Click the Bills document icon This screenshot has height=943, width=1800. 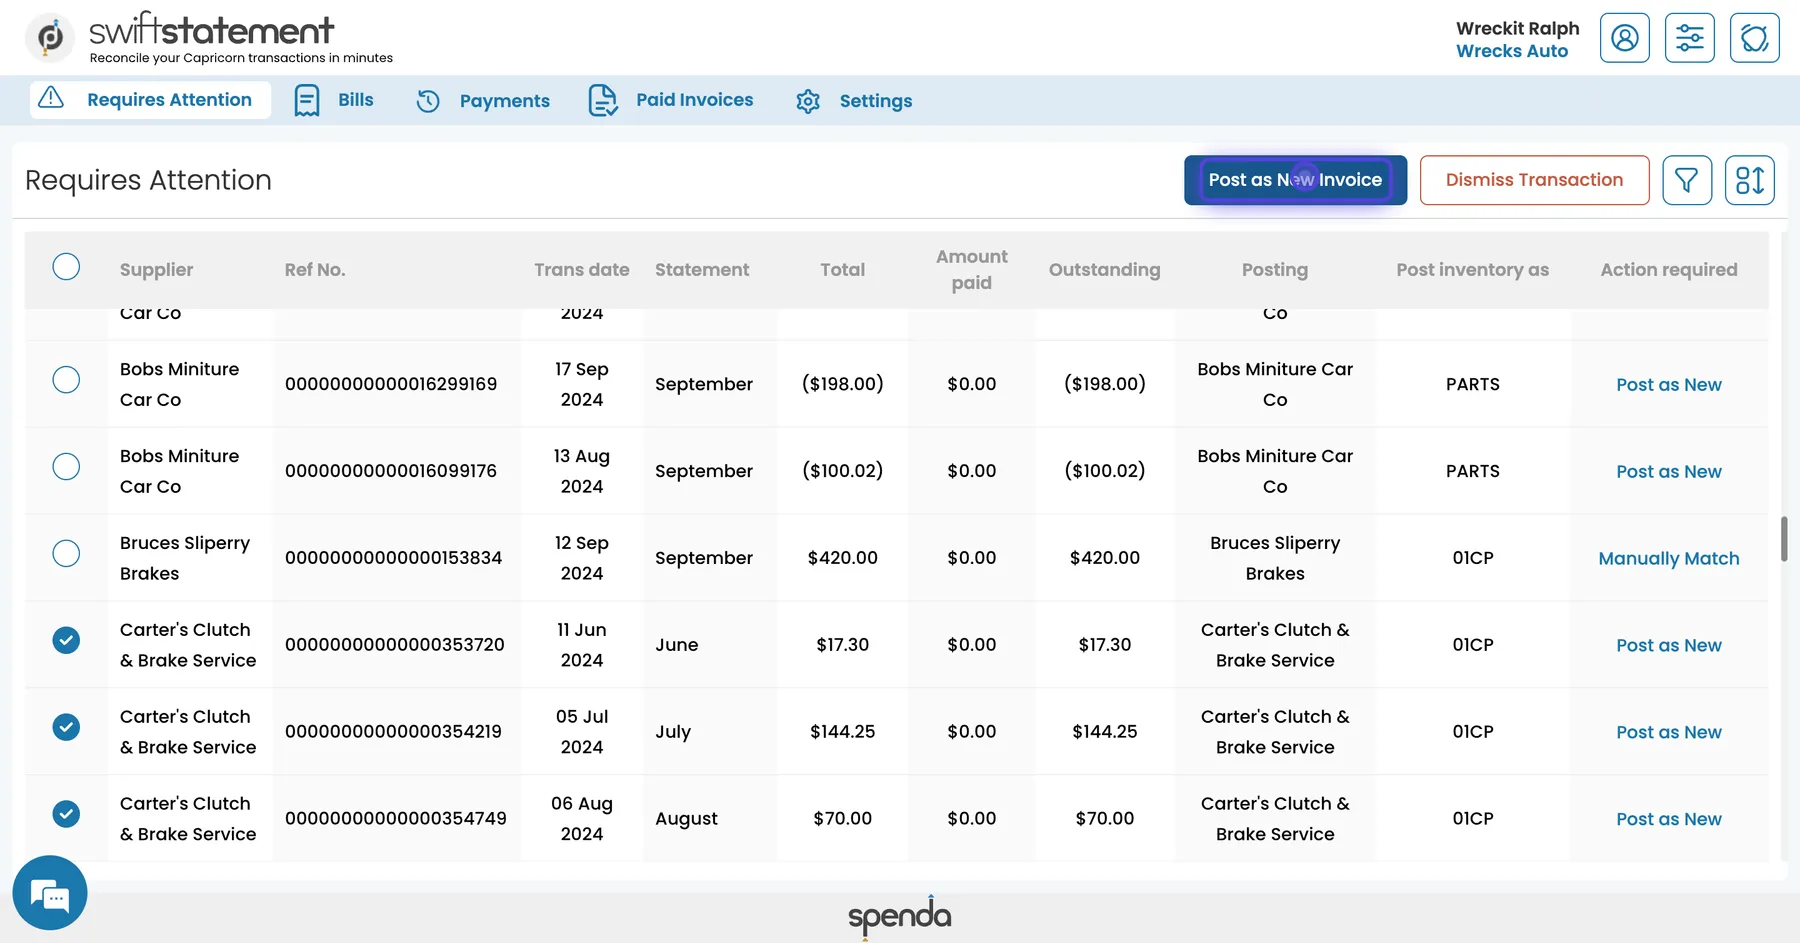coord(307,100)
